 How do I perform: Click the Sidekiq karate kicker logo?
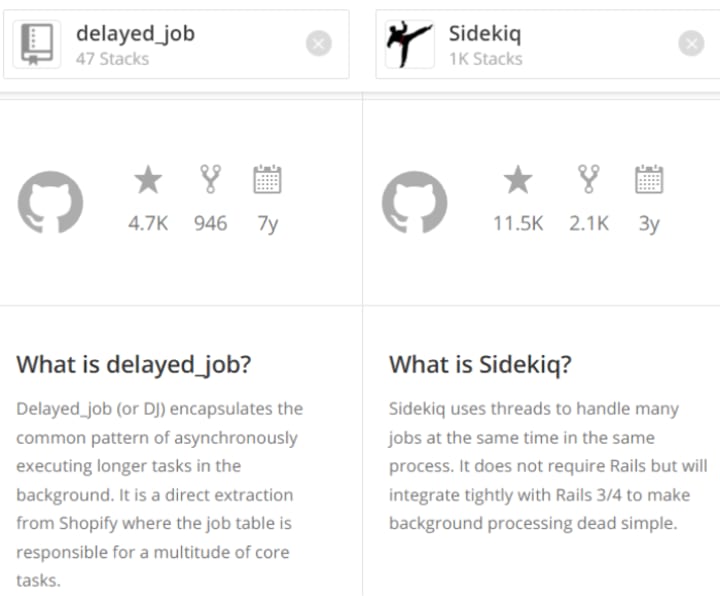pyautogui.click(x=410, y=44)
